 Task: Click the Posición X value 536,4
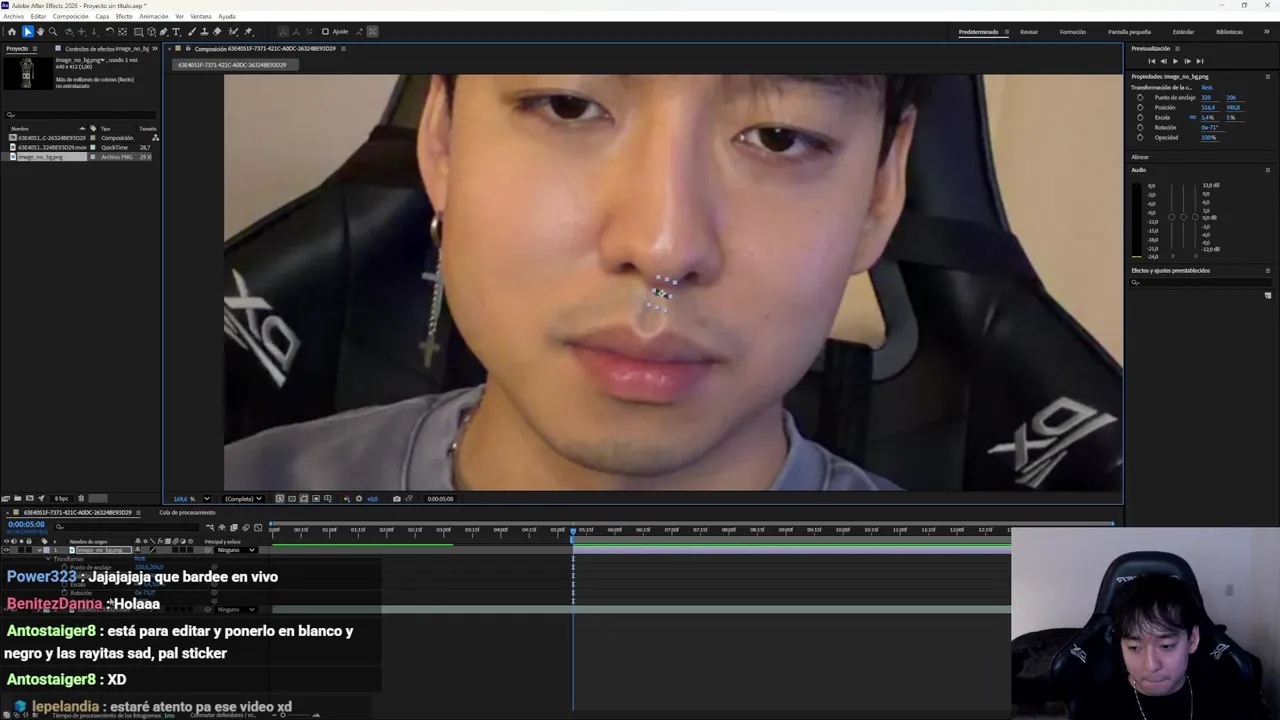point(1209,107)
